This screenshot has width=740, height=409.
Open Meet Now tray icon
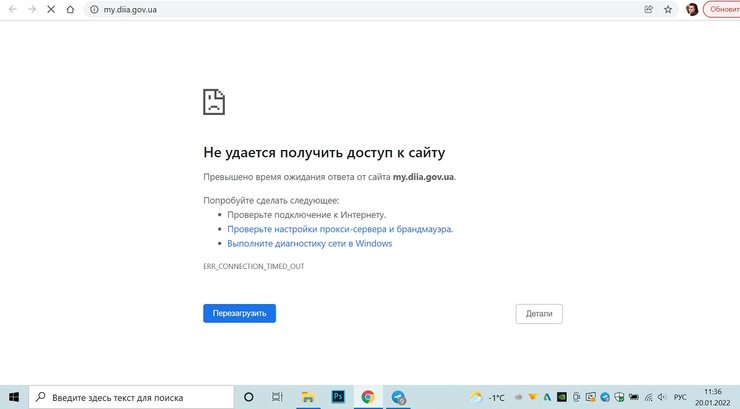click(576, 397)
